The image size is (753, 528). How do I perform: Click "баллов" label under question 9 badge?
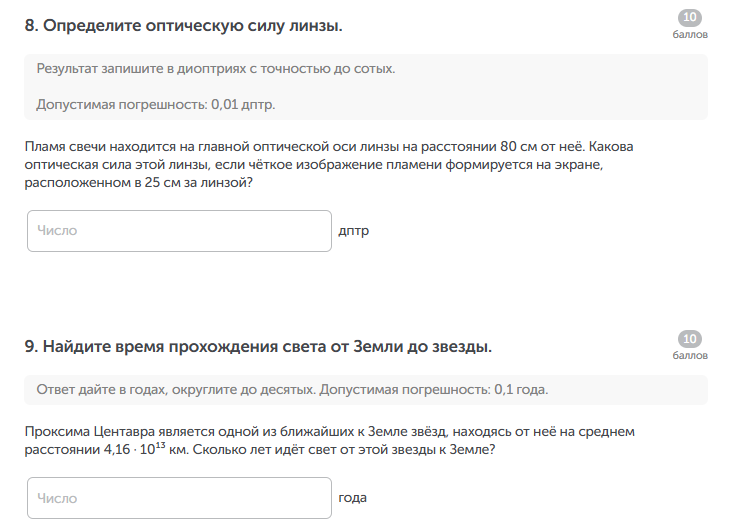click(690, 355)
